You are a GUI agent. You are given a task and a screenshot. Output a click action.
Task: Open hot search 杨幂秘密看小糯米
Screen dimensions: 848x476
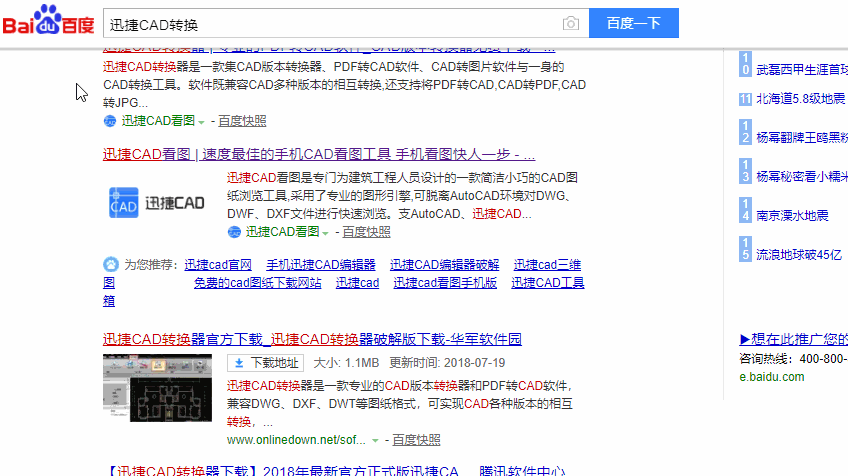802,177
